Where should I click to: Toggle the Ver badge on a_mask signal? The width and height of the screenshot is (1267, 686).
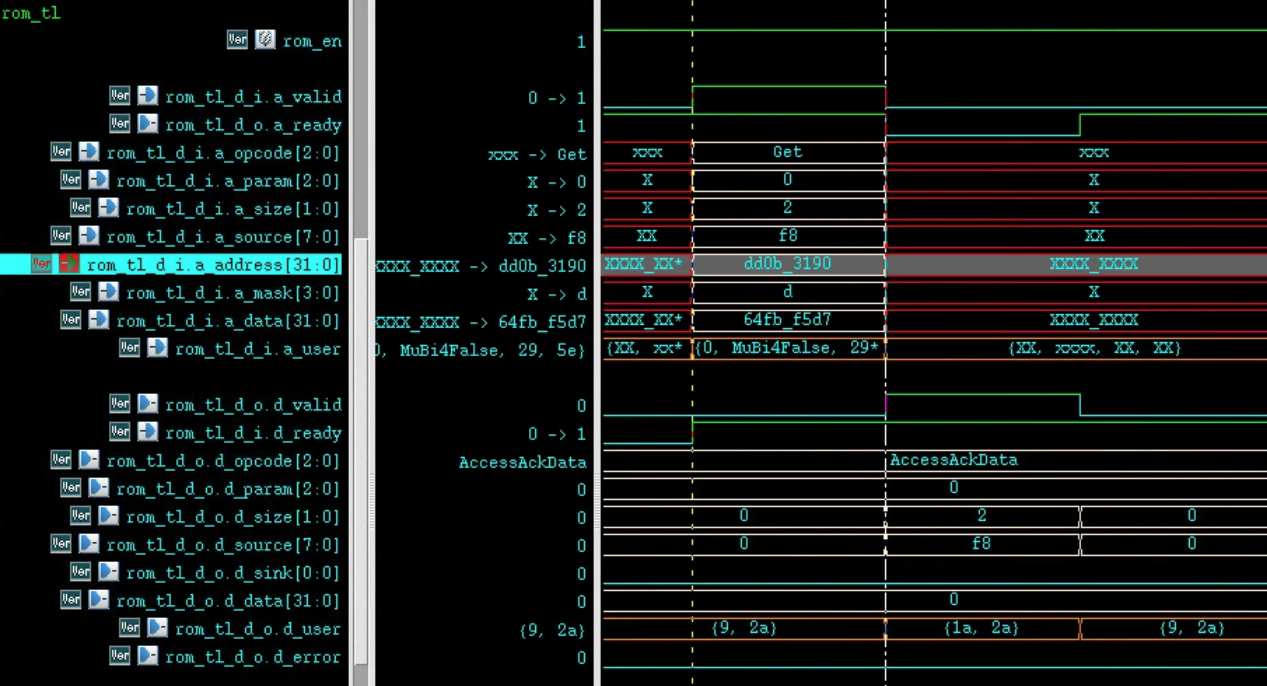coord(80,291)
